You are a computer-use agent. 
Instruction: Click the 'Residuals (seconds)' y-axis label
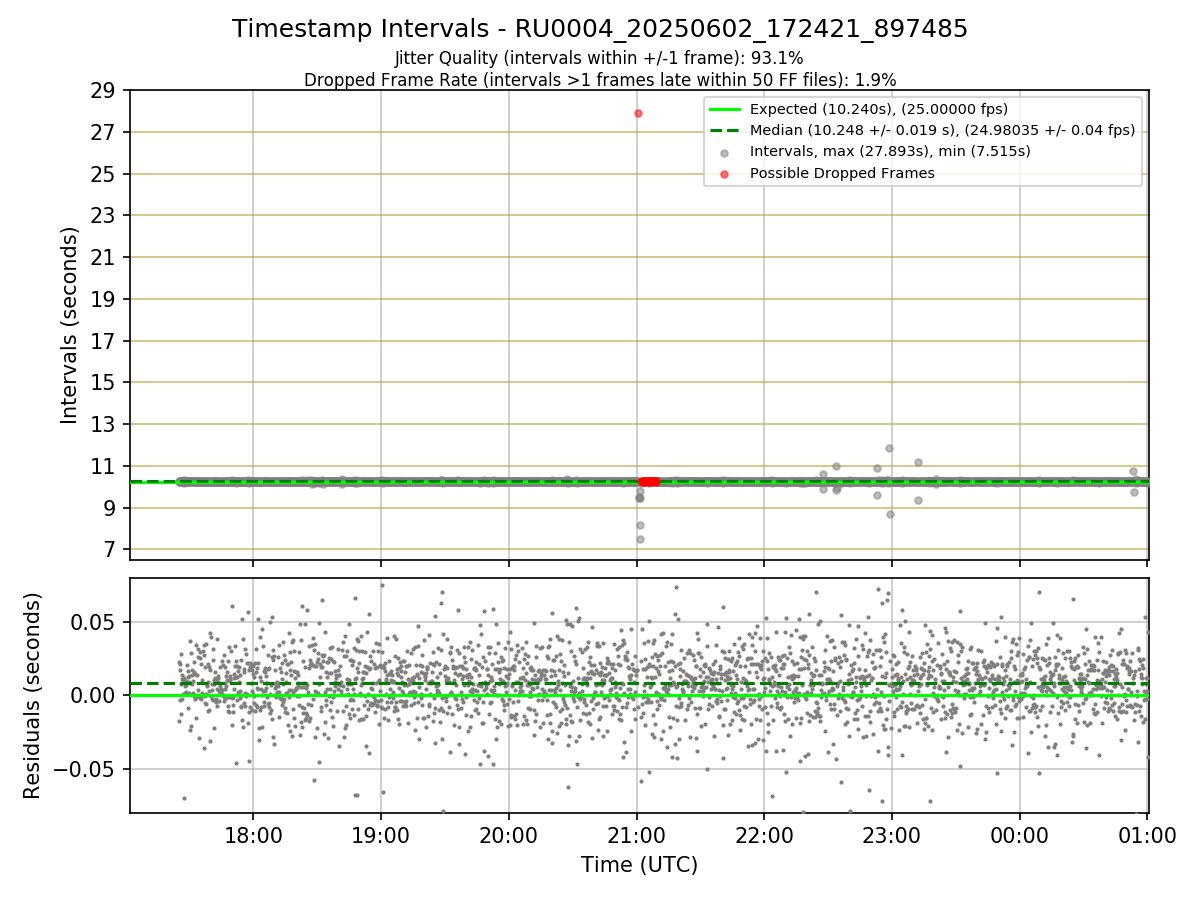point(33,695)
